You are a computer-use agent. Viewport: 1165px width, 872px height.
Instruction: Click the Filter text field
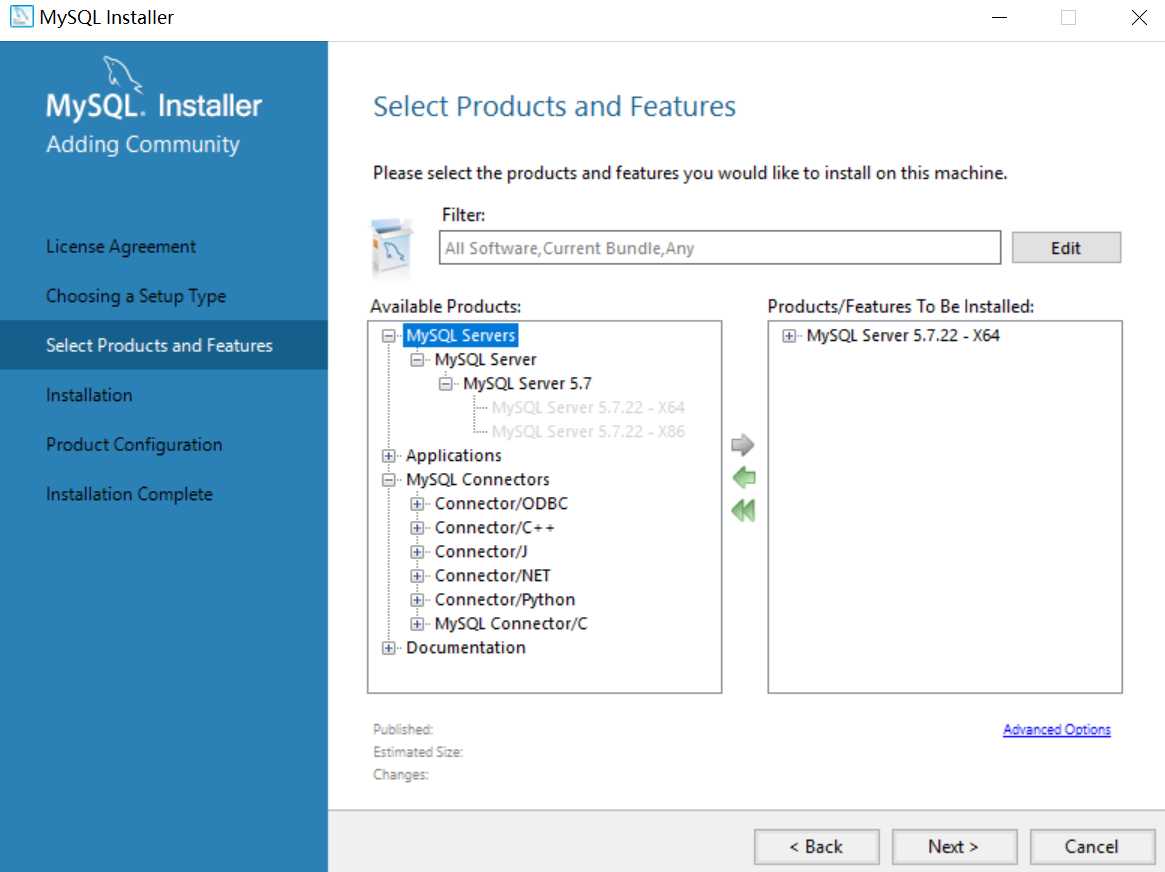[719, 247]
